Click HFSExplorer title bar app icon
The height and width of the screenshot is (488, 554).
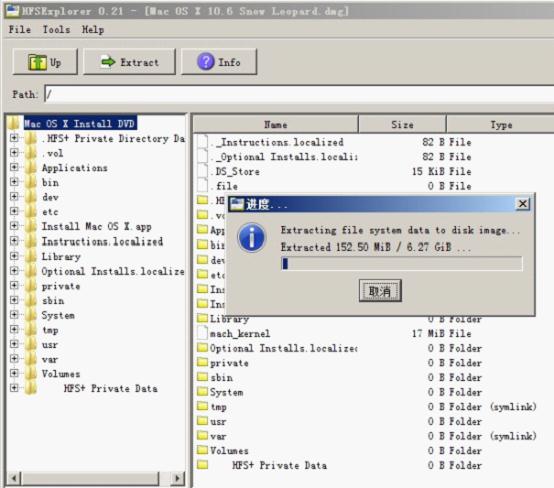pos(12,10)
